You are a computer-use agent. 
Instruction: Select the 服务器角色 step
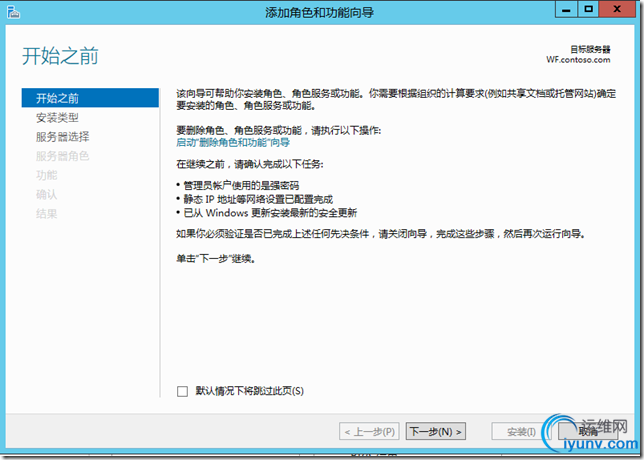click(x=62, y=156)
